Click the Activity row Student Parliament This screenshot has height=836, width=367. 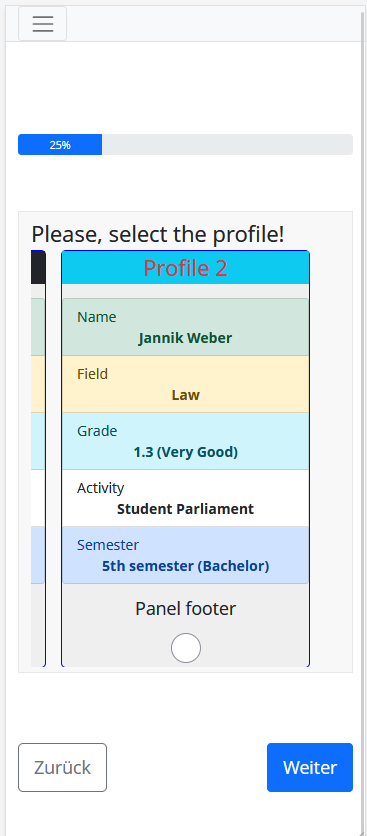186,499
